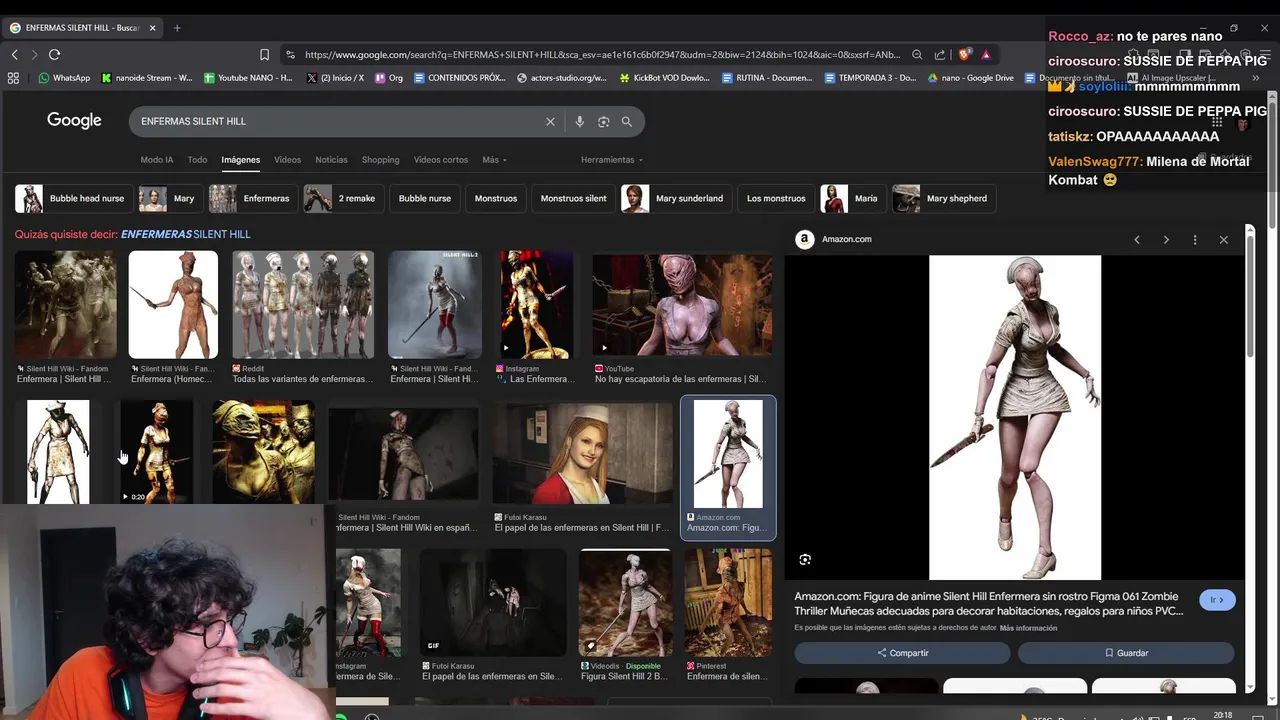Submit search using magnifier icon
This screenshot has height=720, width=1280.
pyautogui.click(x=627, y=122)
